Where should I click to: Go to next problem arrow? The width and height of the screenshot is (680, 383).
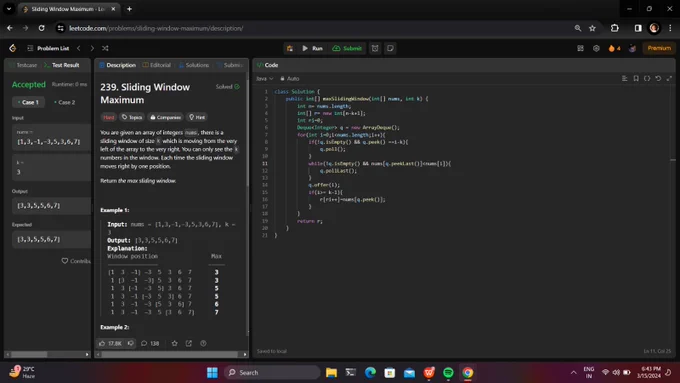point(92,48)
